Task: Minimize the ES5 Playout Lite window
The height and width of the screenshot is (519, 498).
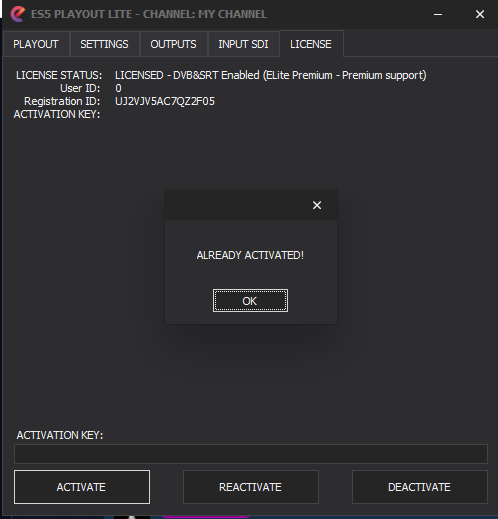Action: coord(438,14)
